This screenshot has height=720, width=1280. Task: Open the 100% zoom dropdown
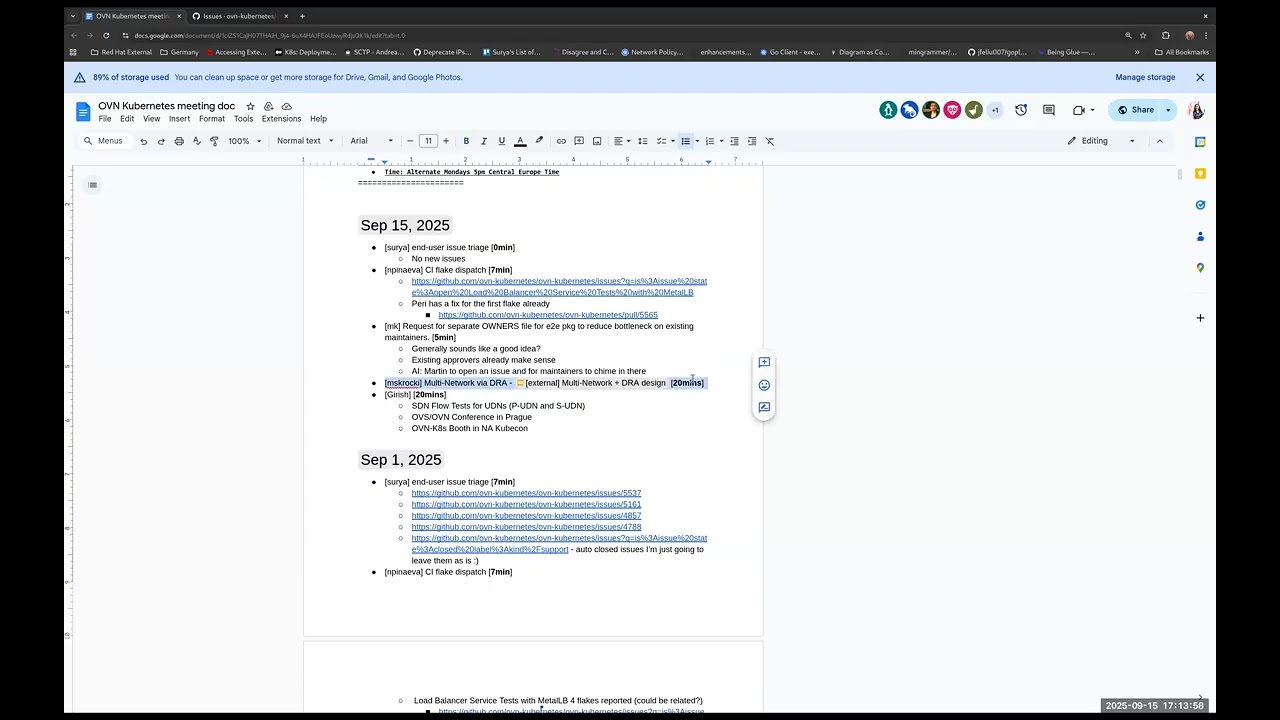[244, 141]
